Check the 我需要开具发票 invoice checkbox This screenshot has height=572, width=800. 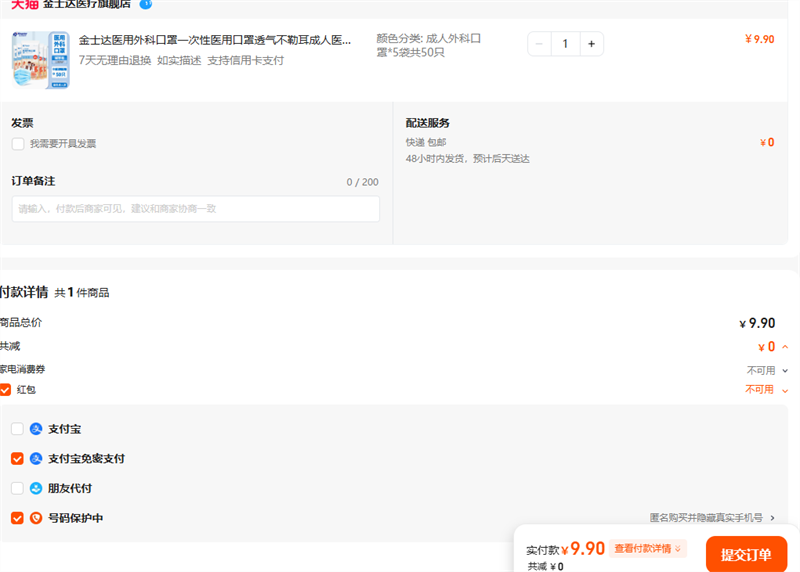(x=18, y=144)
